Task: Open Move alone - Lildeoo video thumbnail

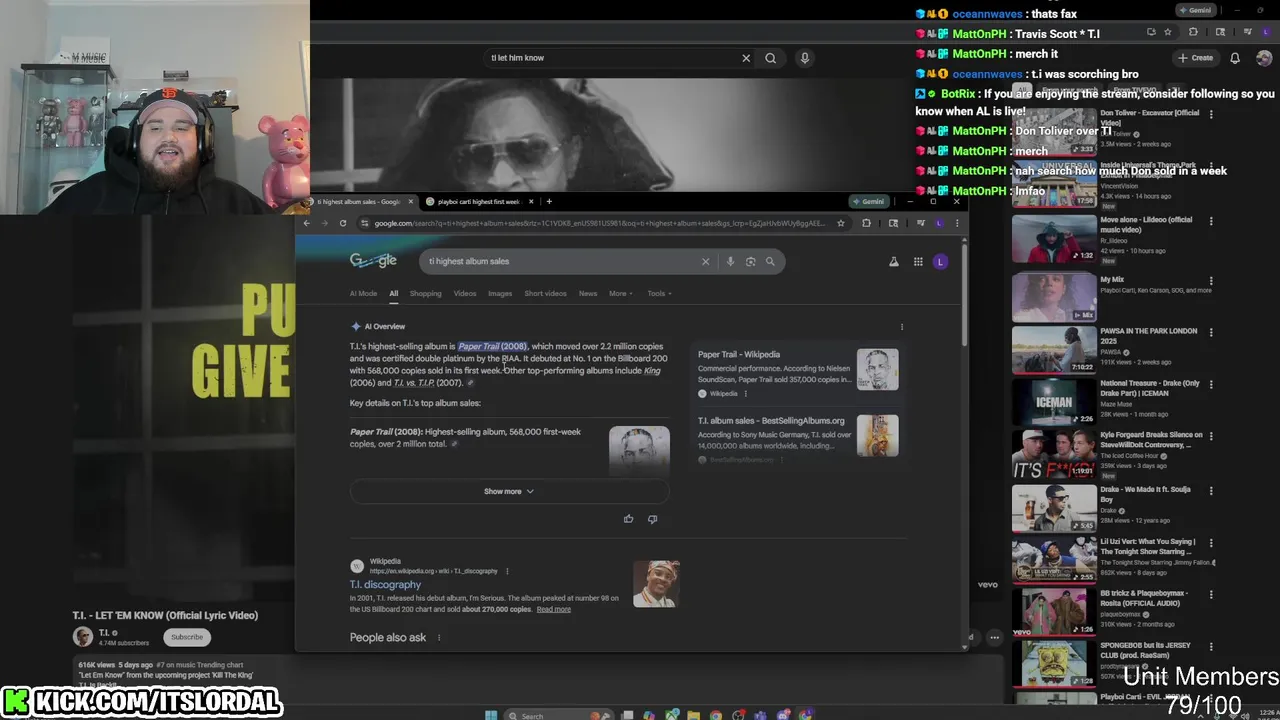Action: (x=1054, y=238)
